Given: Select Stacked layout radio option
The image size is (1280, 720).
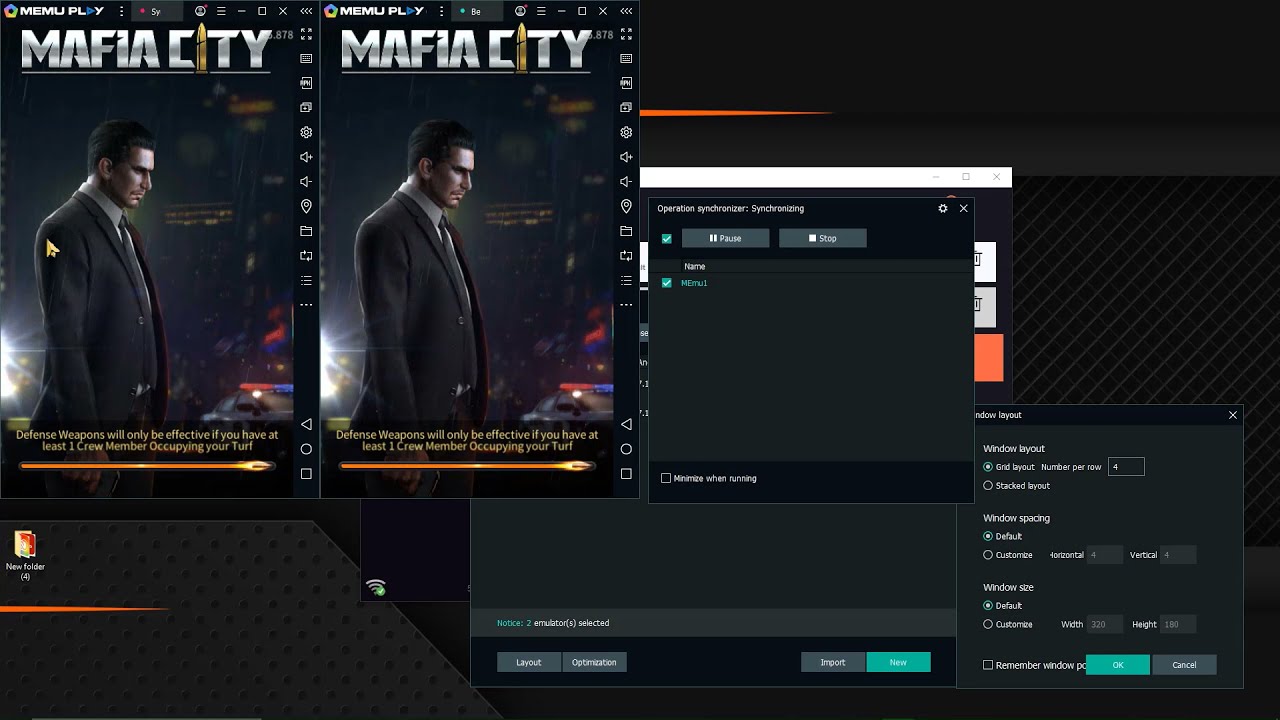Looking at the screenshot, I should (988, 486).
